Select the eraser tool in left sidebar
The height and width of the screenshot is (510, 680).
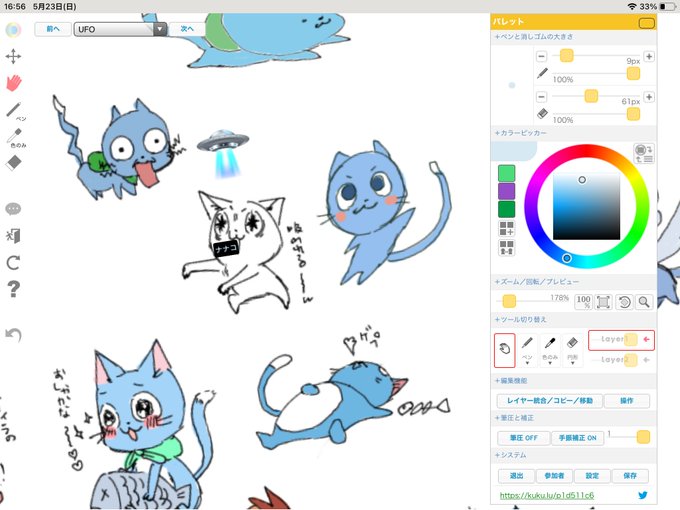coord(14,163)
